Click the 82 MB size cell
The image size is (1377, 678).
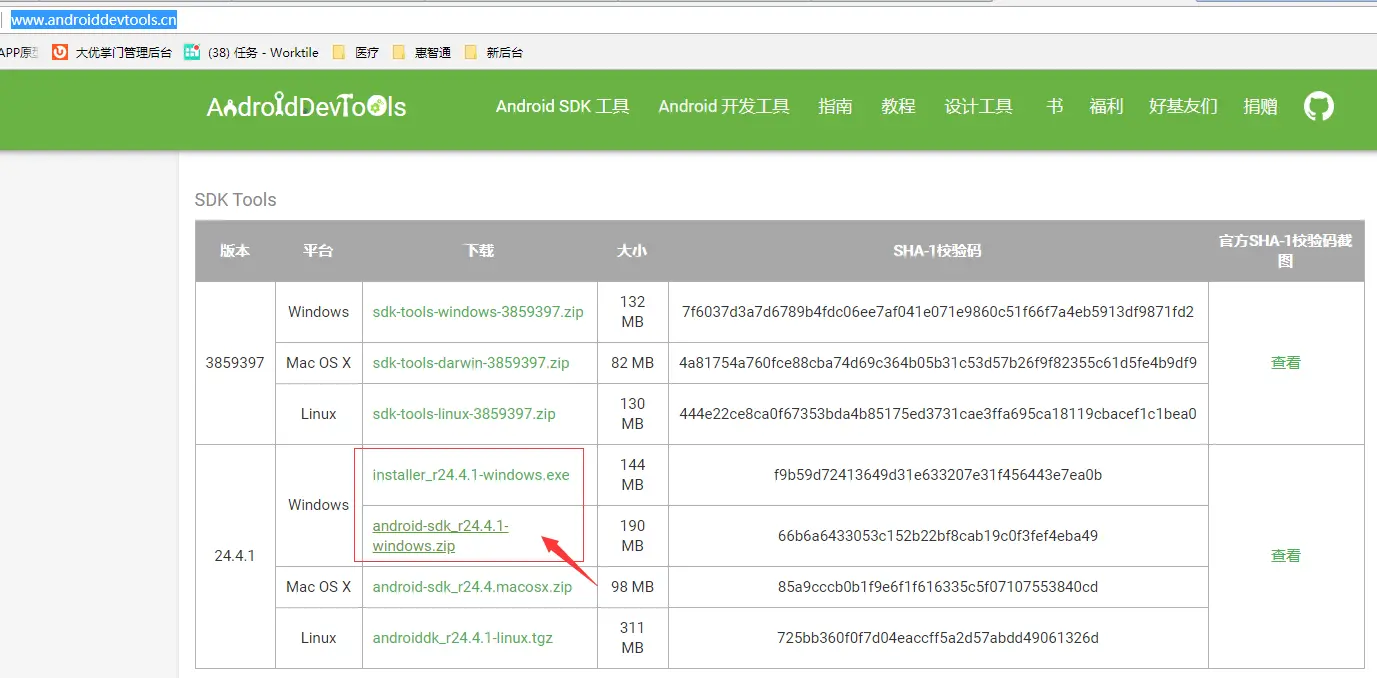point(632,363)
